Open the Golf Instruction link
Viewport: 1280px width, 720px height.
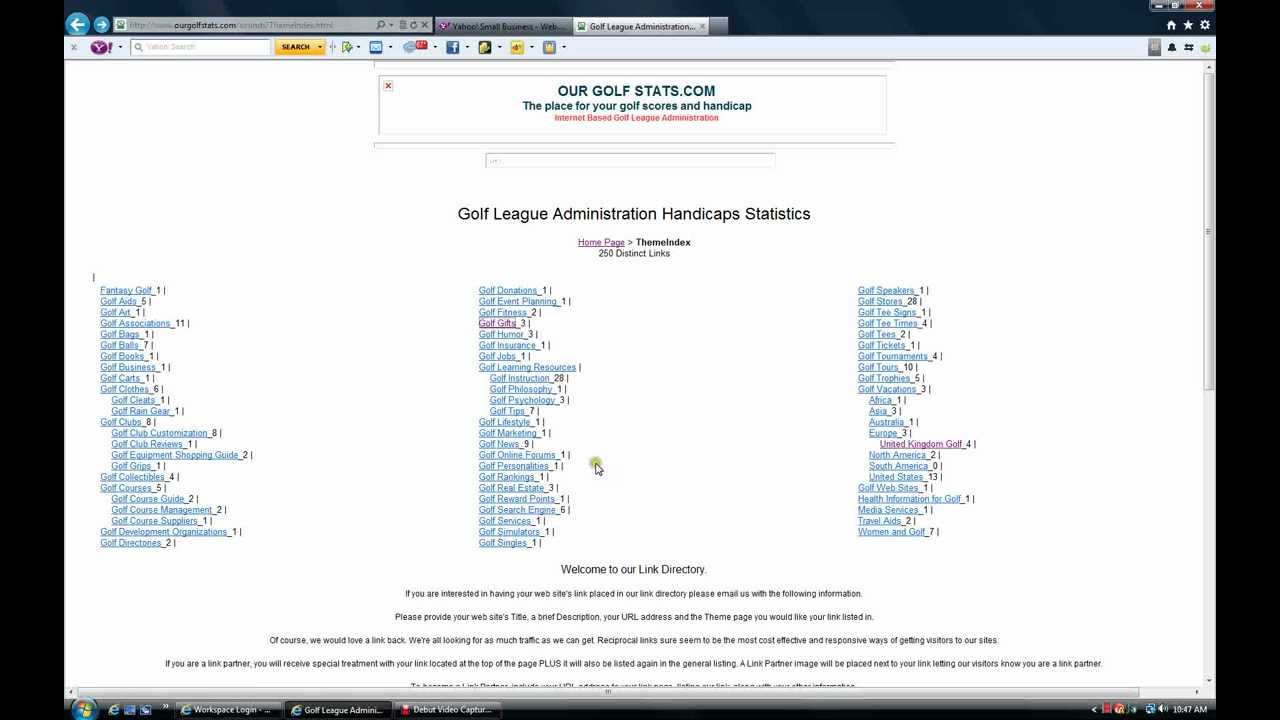pyautogui.click(x=521, y=378)
